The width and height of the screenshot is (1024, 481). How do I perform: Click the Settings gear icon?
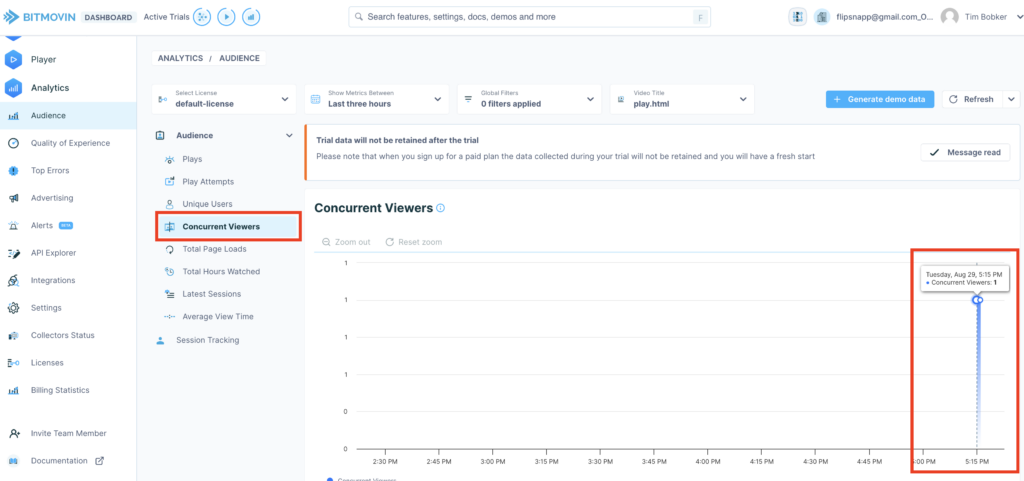point(13,307)
